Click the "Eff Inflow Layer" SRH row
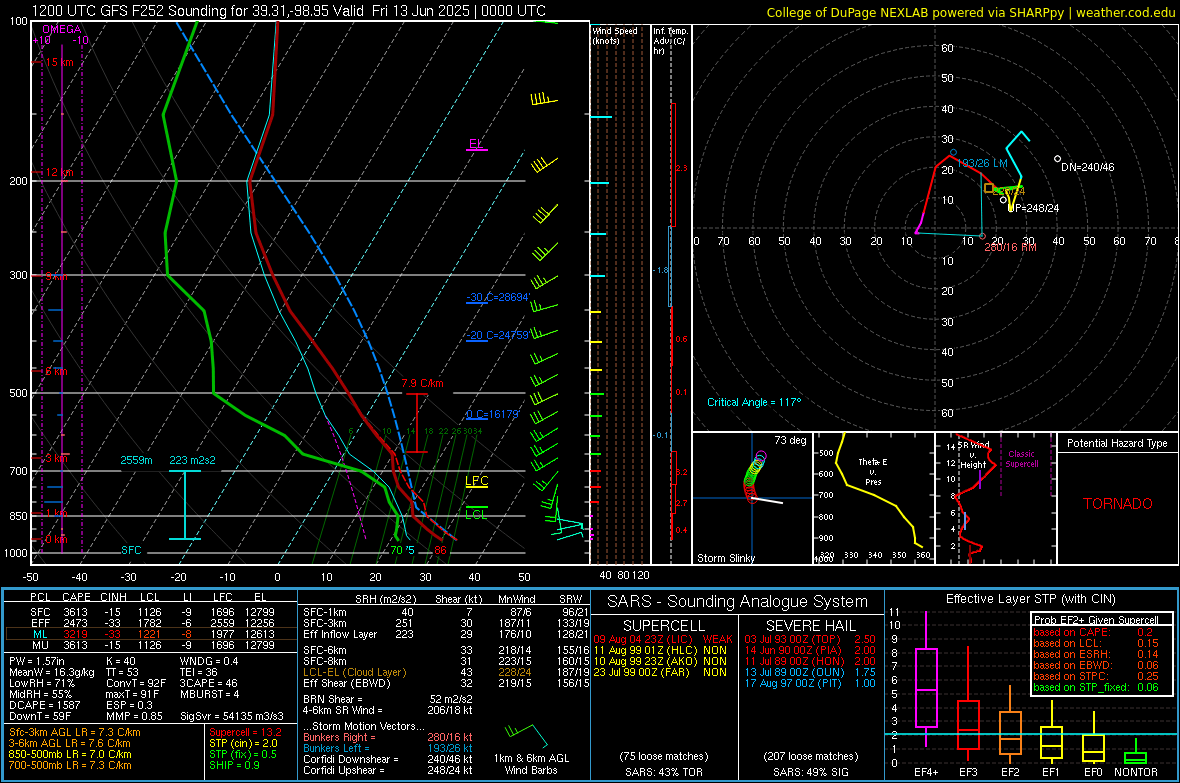The width and height of the screenshot is (1180, 783). point(446,635)
